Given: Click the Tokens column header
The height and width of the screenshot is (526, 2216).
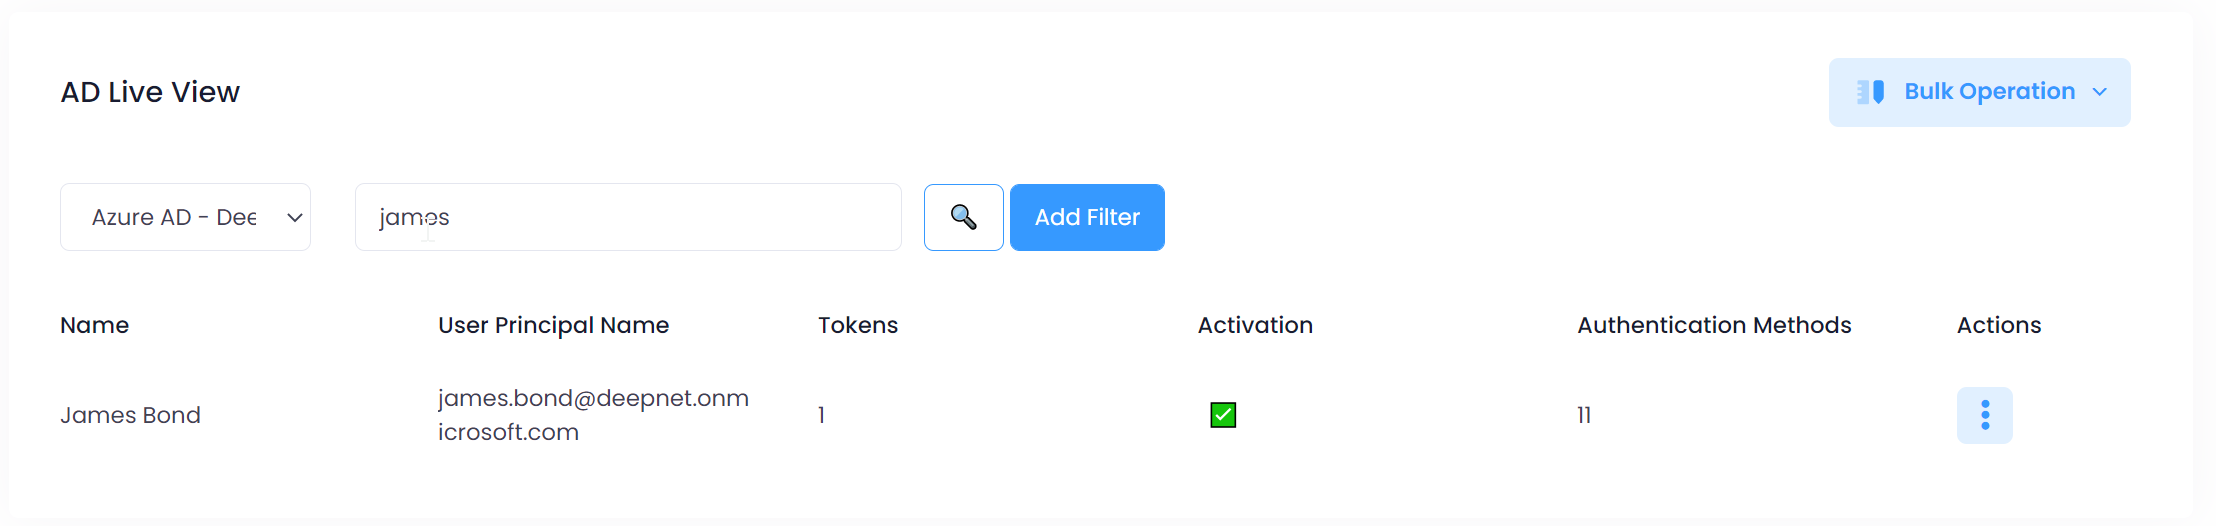Looking at the screenshot, I should (x=858, y=325).
